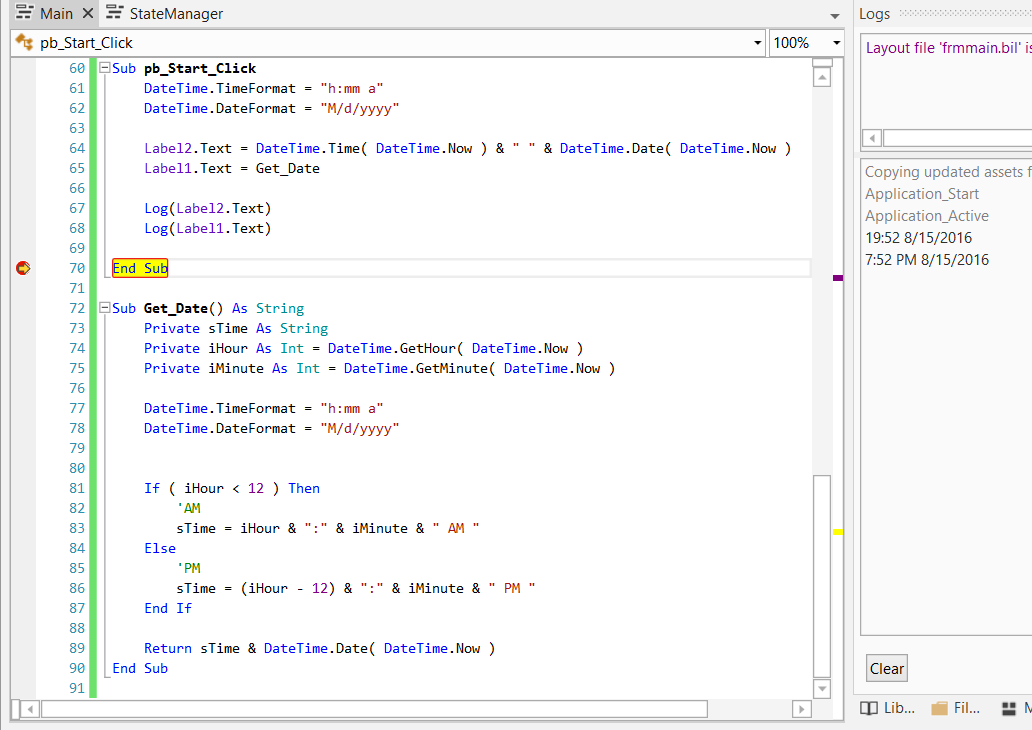This screenshot has height=730, width=1032.
Task: Click the purple marker in the overview margin
Action: 838,278
